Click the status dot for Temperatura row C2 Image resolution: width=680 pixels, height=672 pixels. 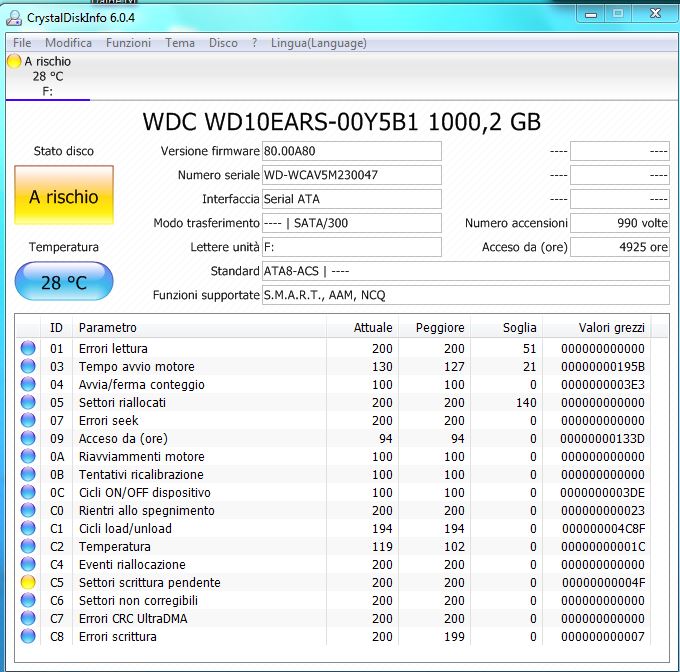pyautogui.click(x=28, y=546)
